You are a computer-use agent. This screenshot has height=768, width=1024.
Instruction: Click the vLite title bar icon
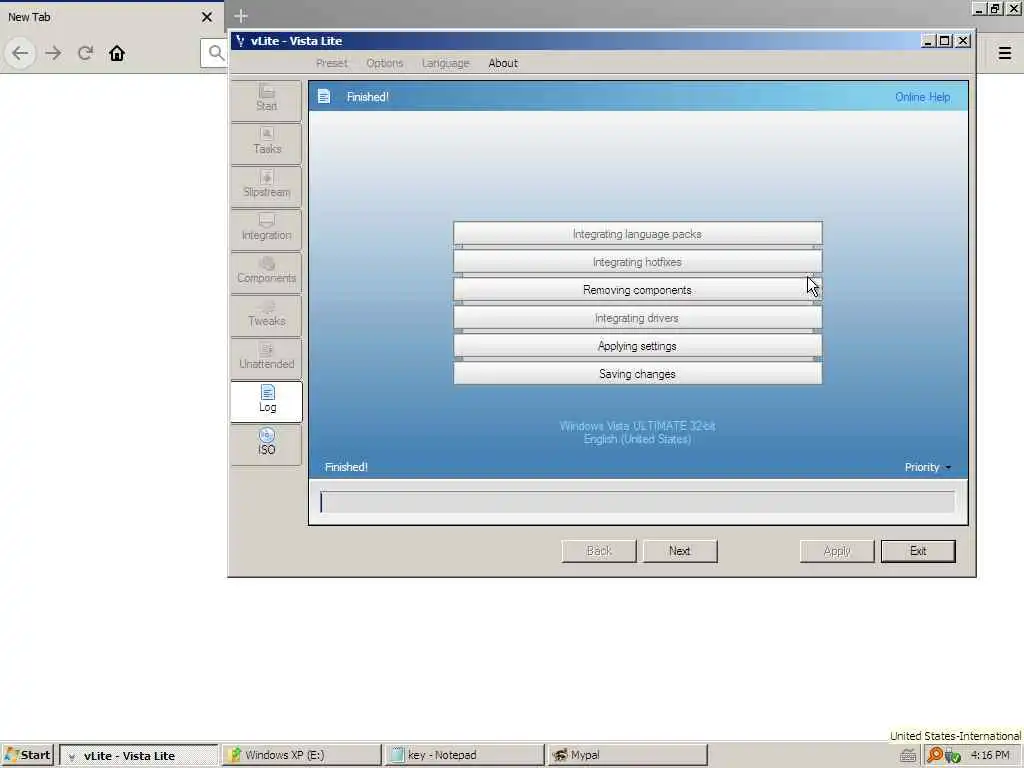click(240, 40)
